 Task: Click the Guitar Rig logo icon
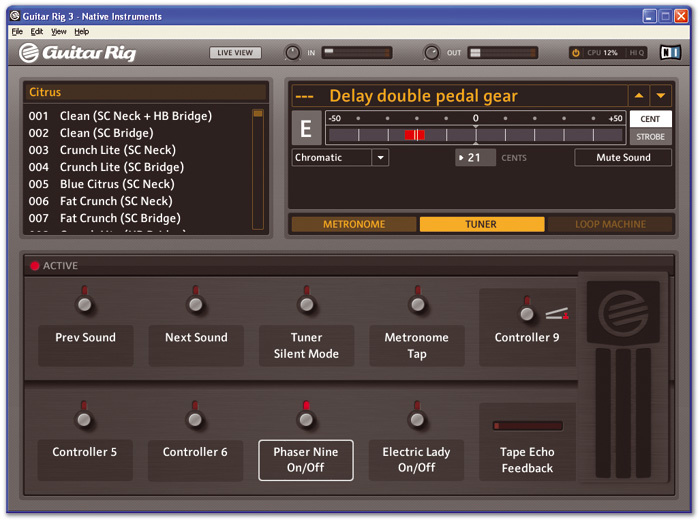pyautogui.click(x=29, y=53)
